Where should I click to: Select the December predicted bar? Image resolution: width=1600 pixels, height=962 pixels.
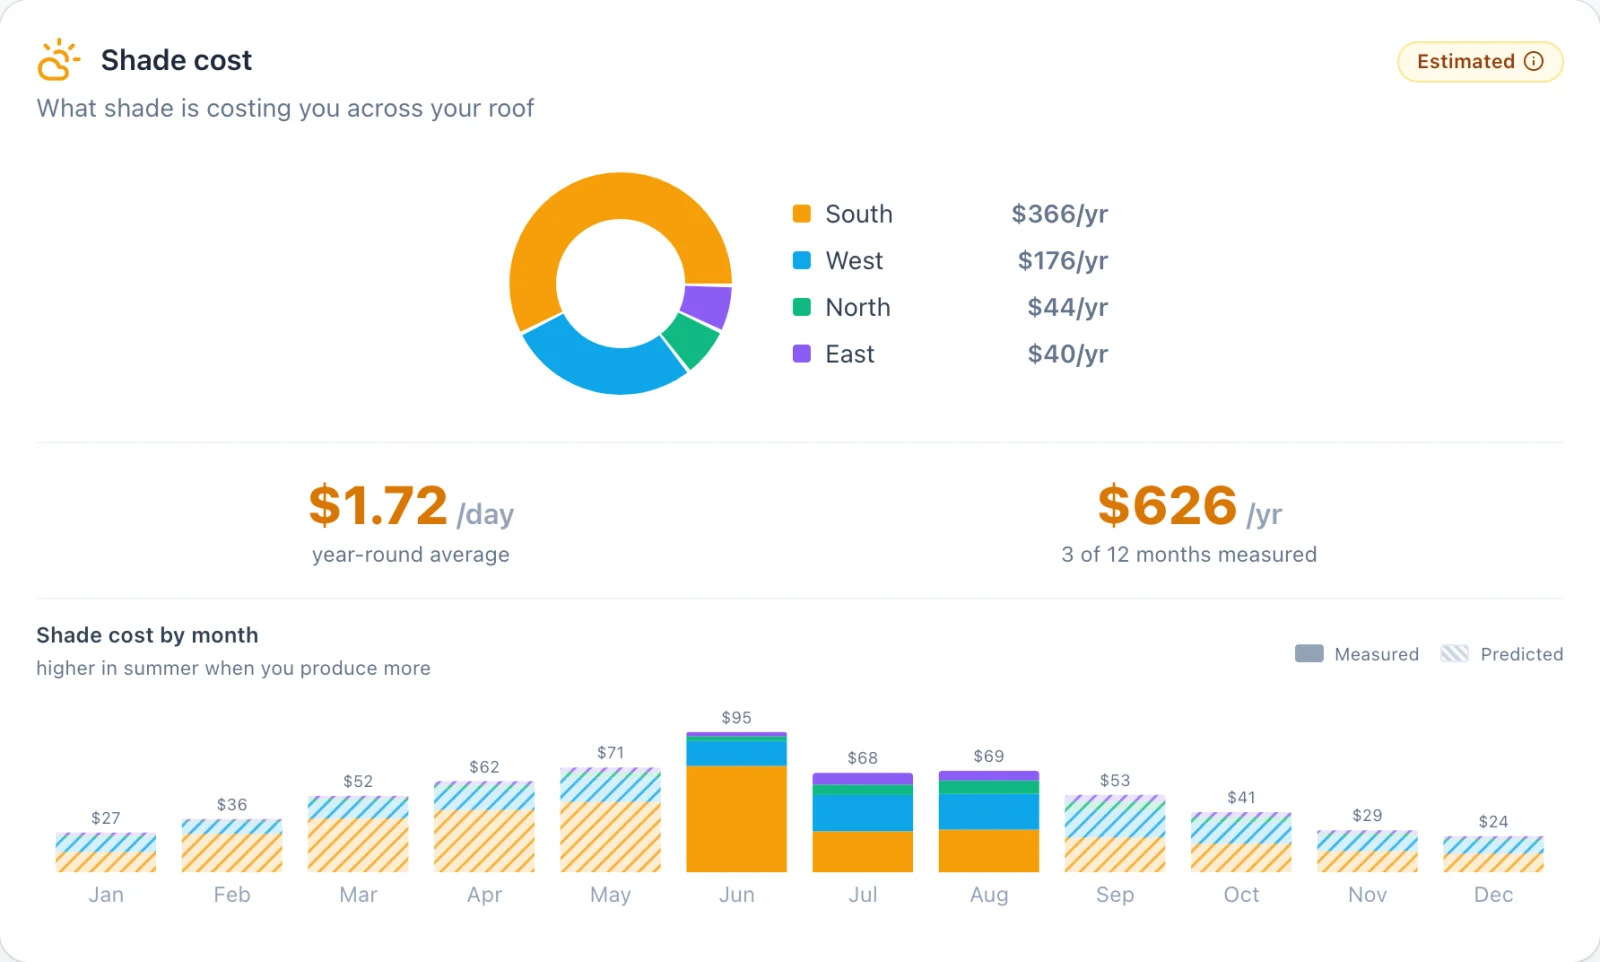pyautogui.click(x=1493, y=854)
